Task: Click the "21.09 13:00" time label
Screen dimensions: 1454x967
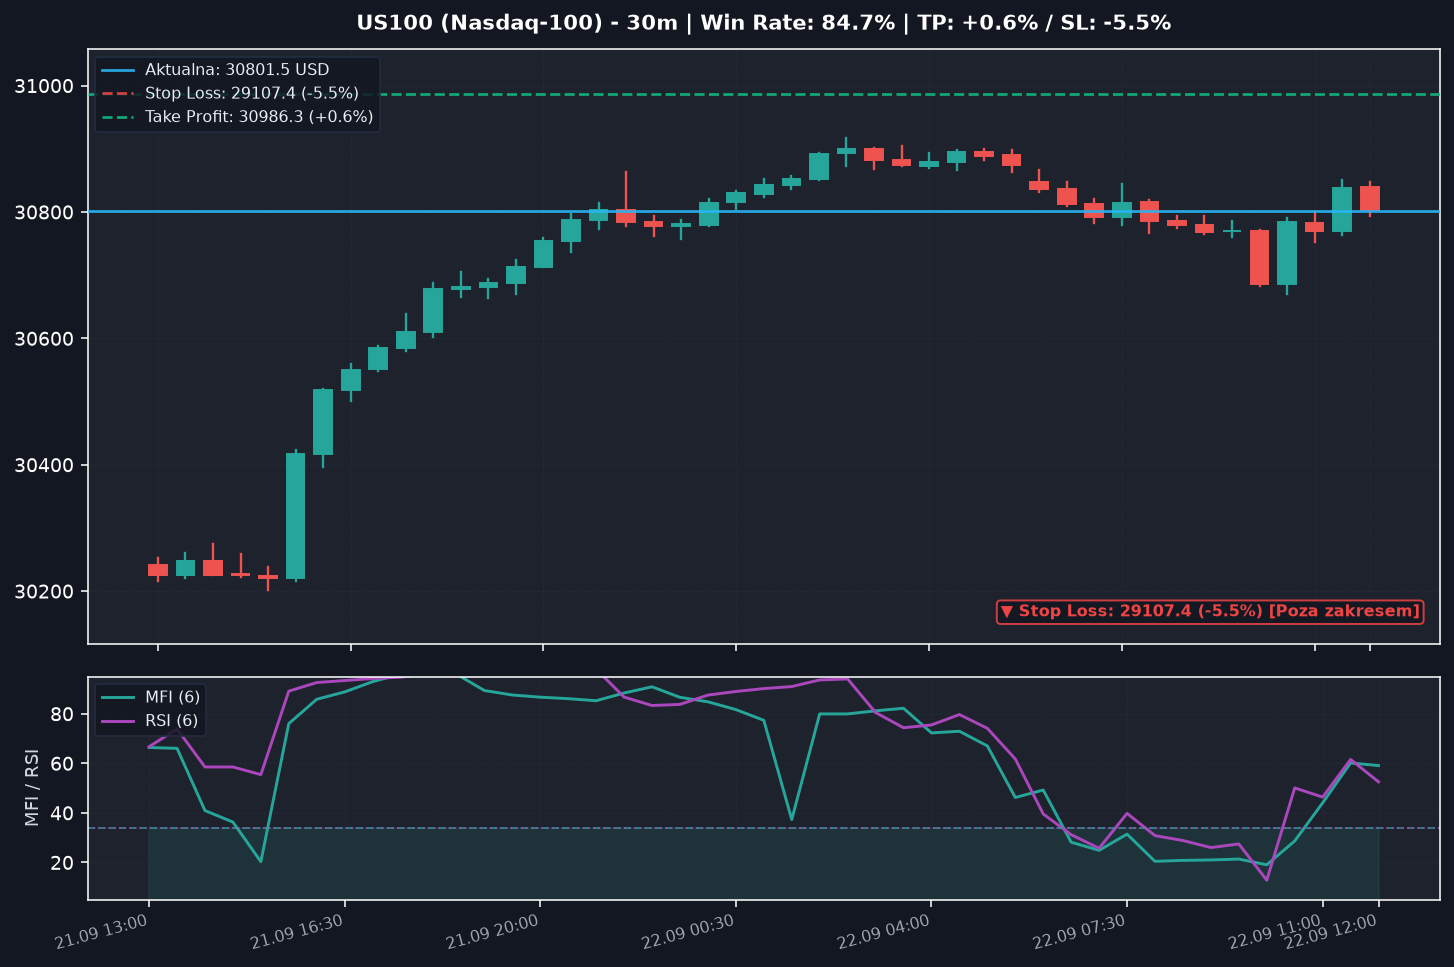Action: (101, 932)
